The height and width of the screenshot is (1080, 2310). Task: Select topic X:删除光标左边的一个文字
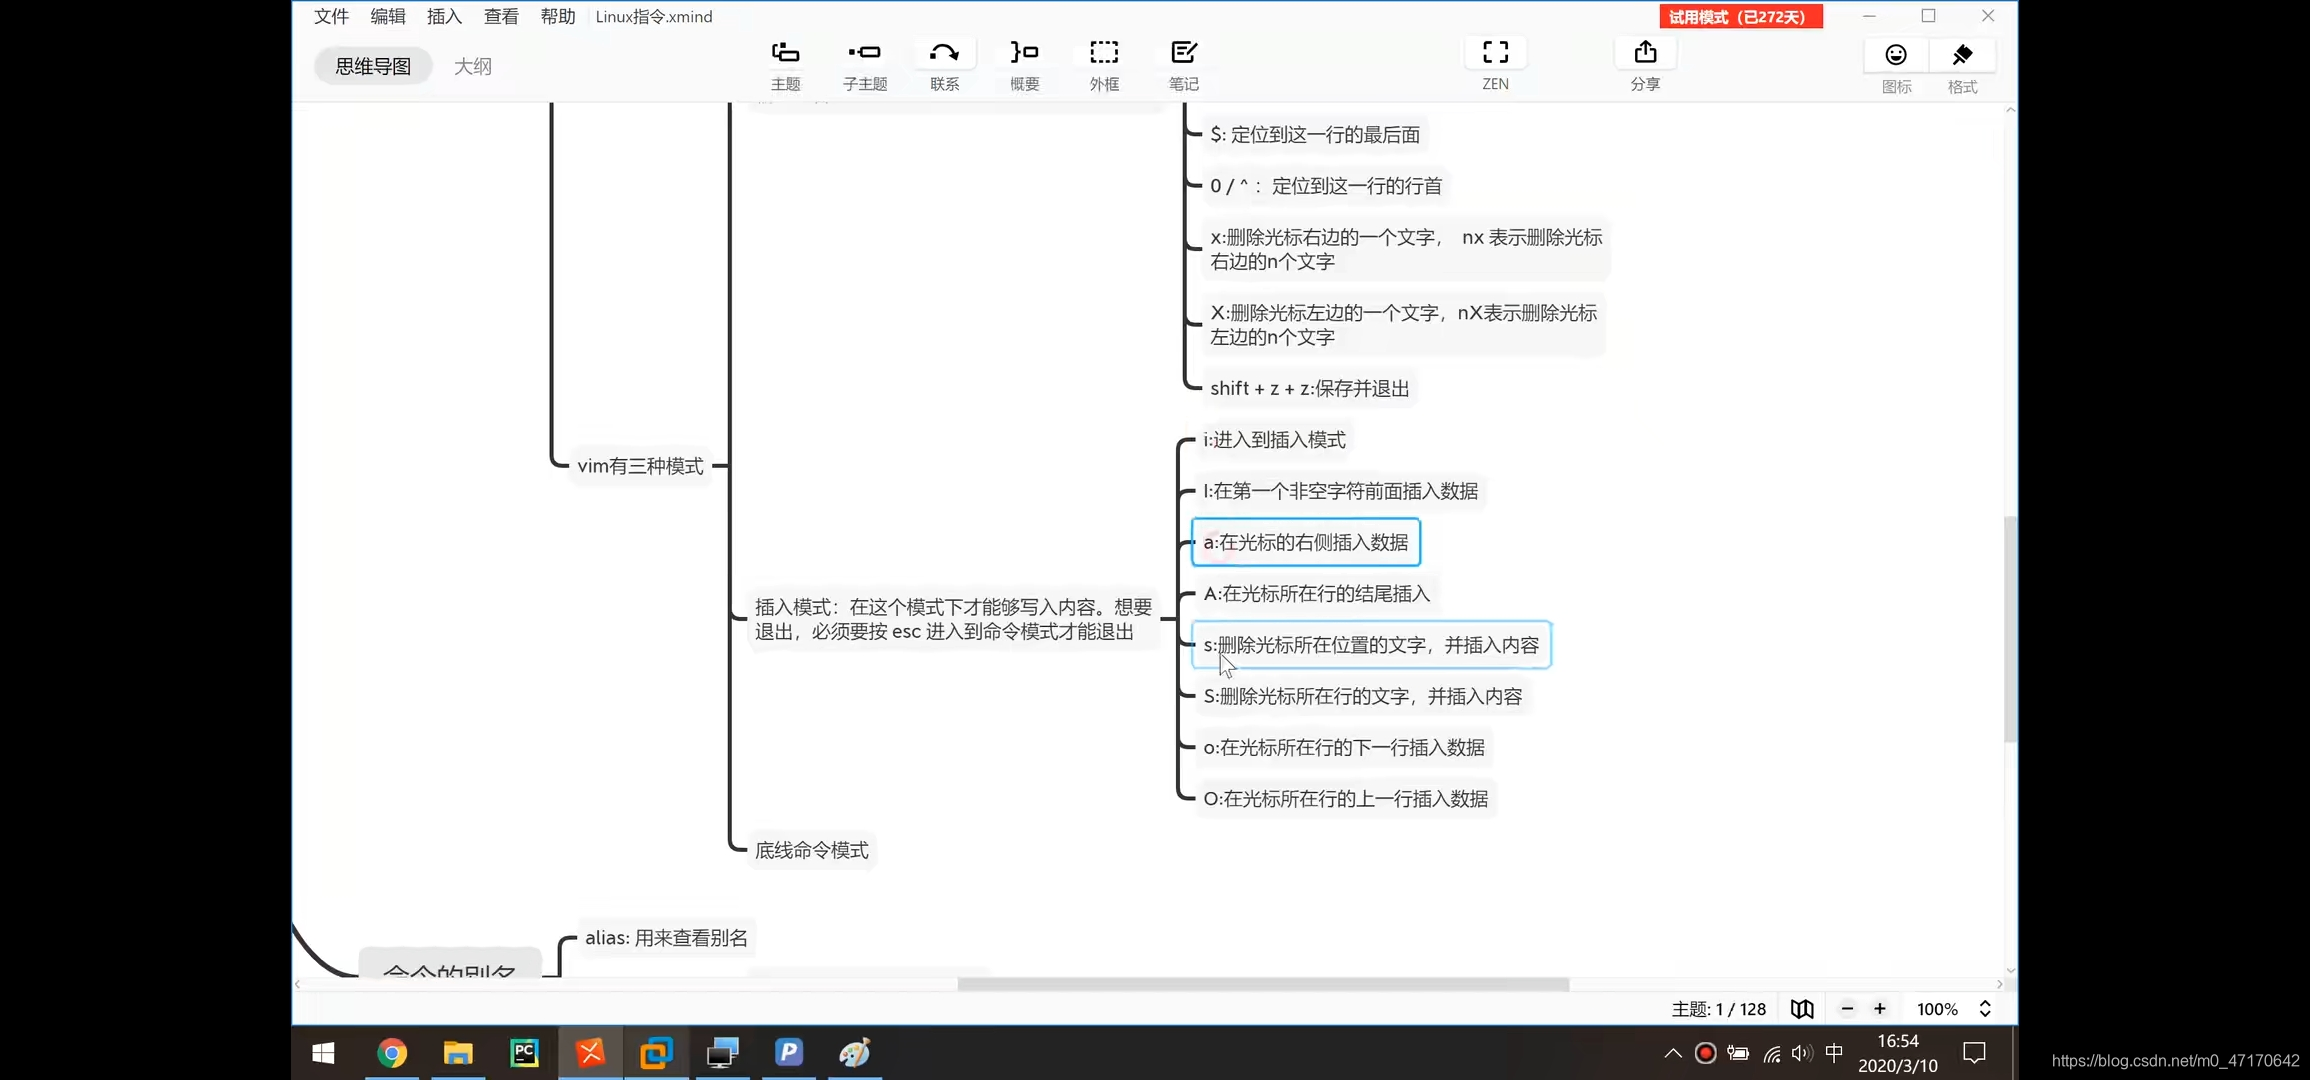1404,325
